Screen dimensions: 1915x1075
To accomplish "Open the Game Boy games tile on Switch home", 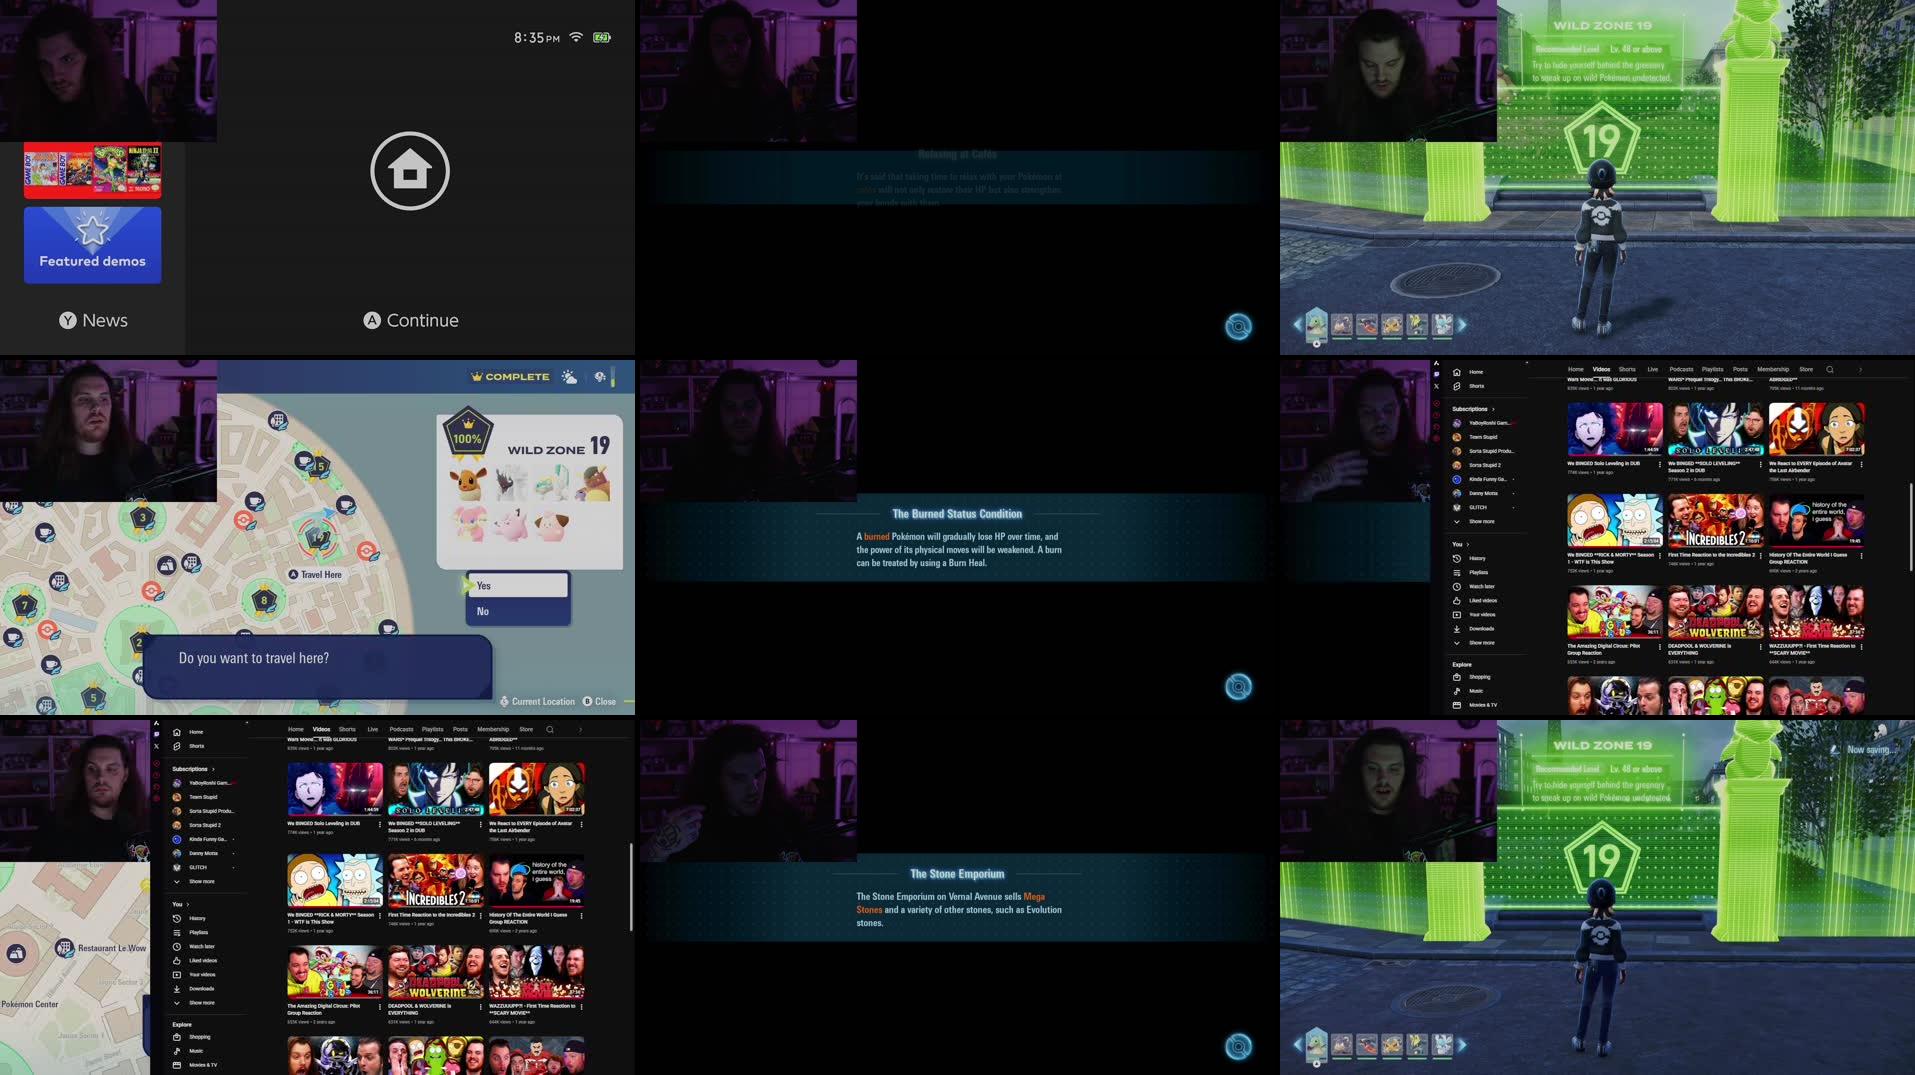I will pyautogui.click(x=92, y=170).
